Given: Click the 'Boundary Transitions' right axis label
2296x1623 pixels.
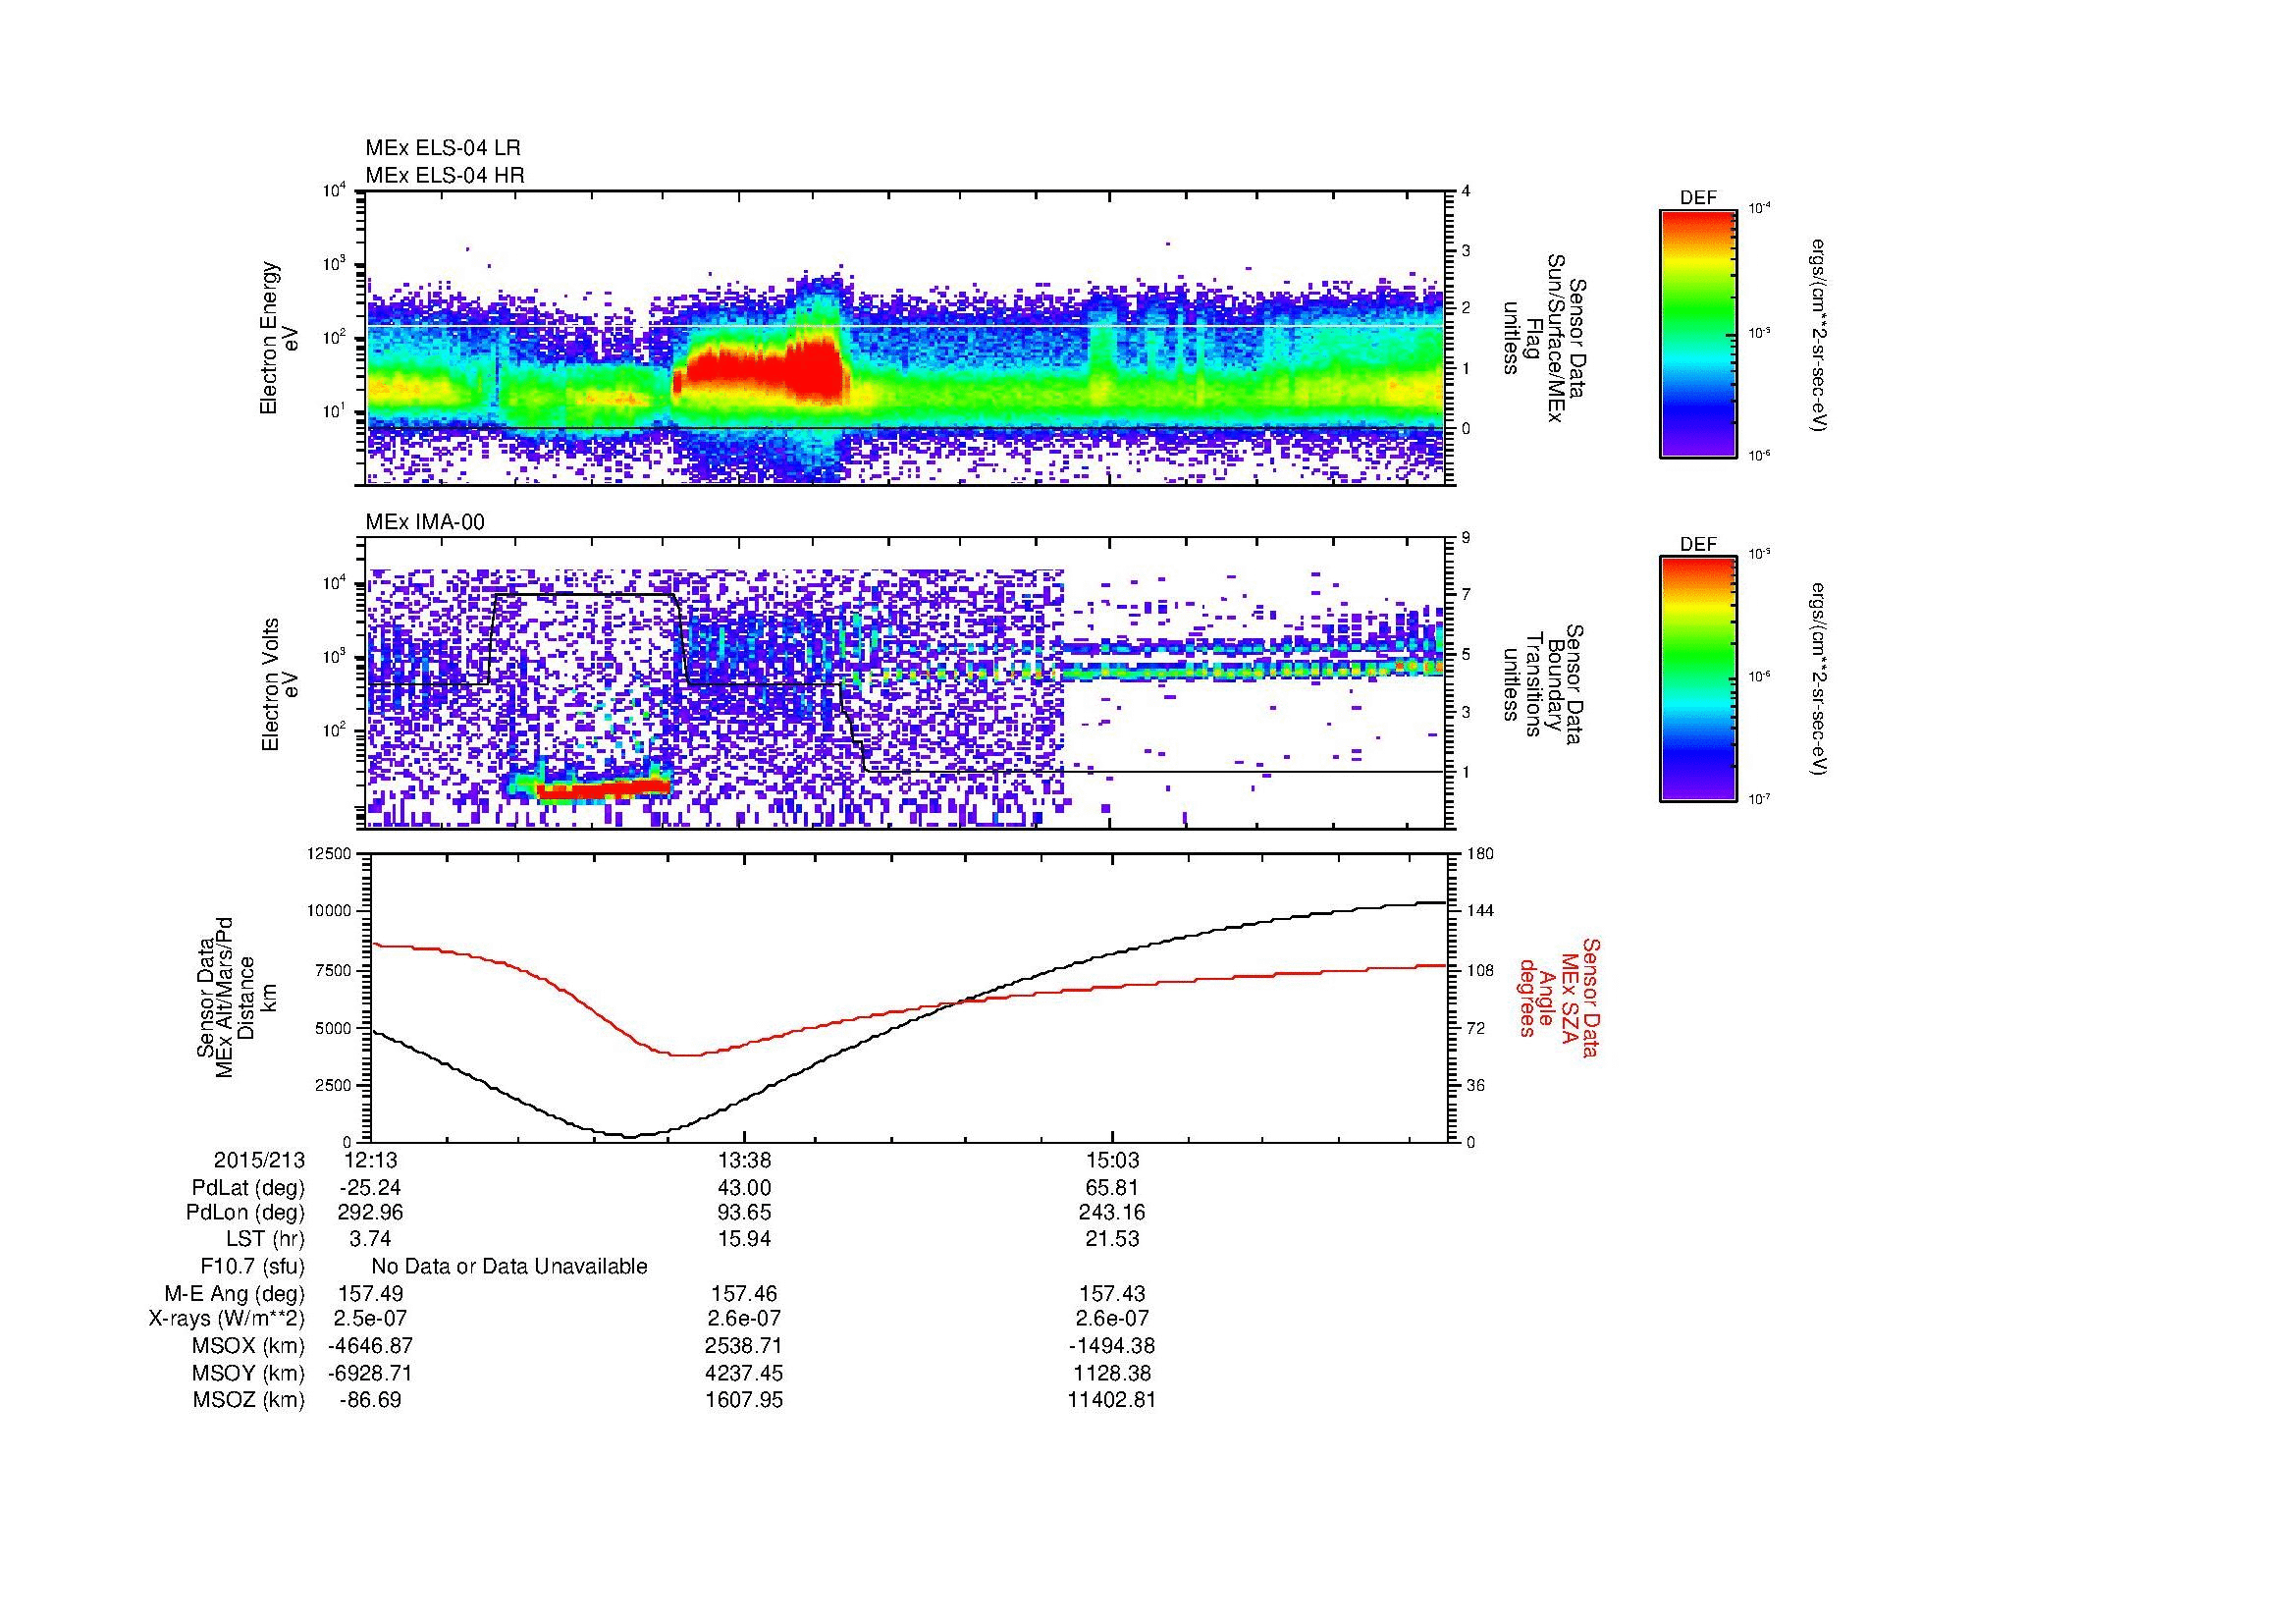Looking at the screenshot, I should [1542, 685].
